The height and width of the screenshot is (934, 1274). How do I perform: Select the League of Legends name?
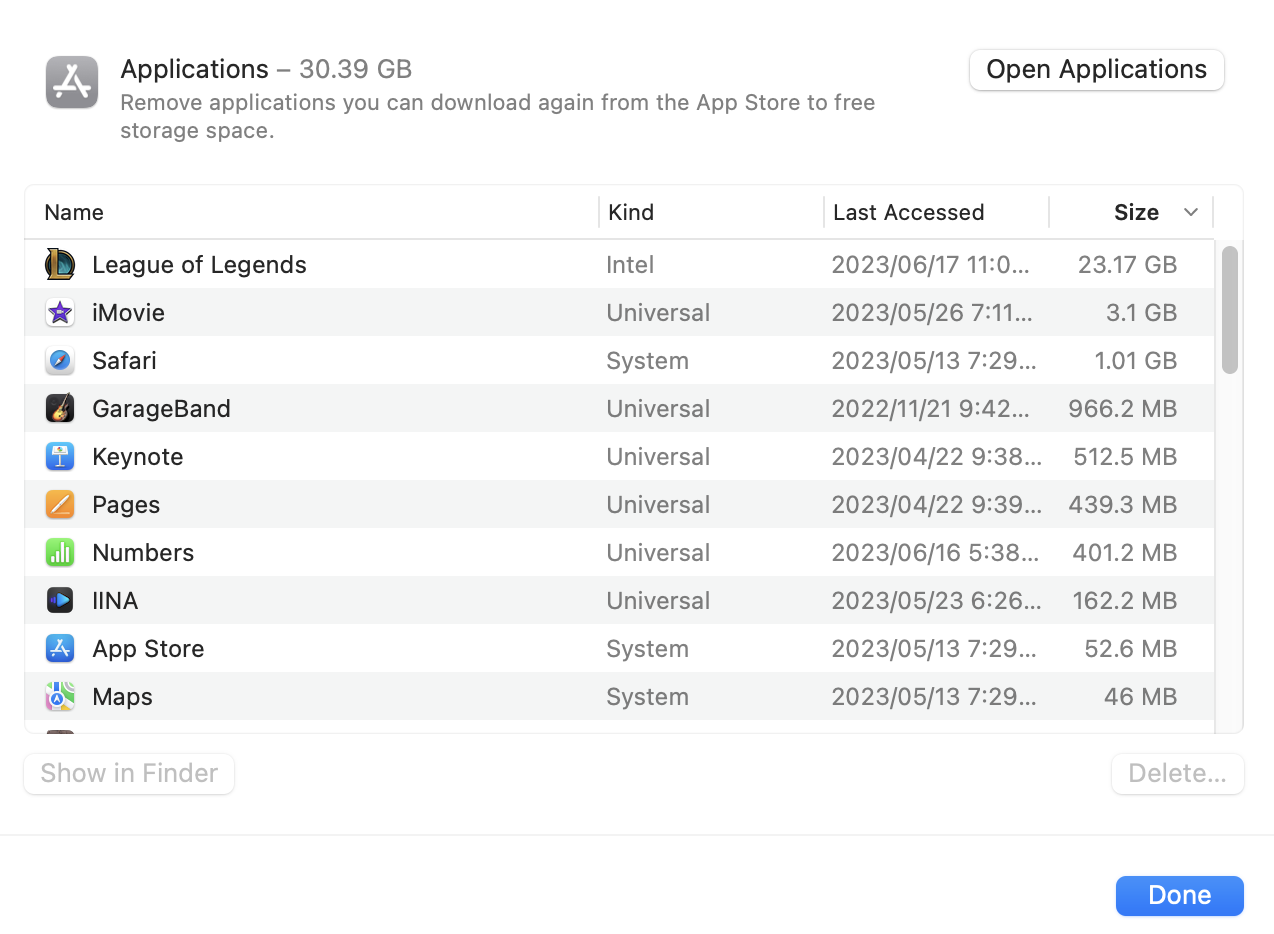[x=199, y=265]
